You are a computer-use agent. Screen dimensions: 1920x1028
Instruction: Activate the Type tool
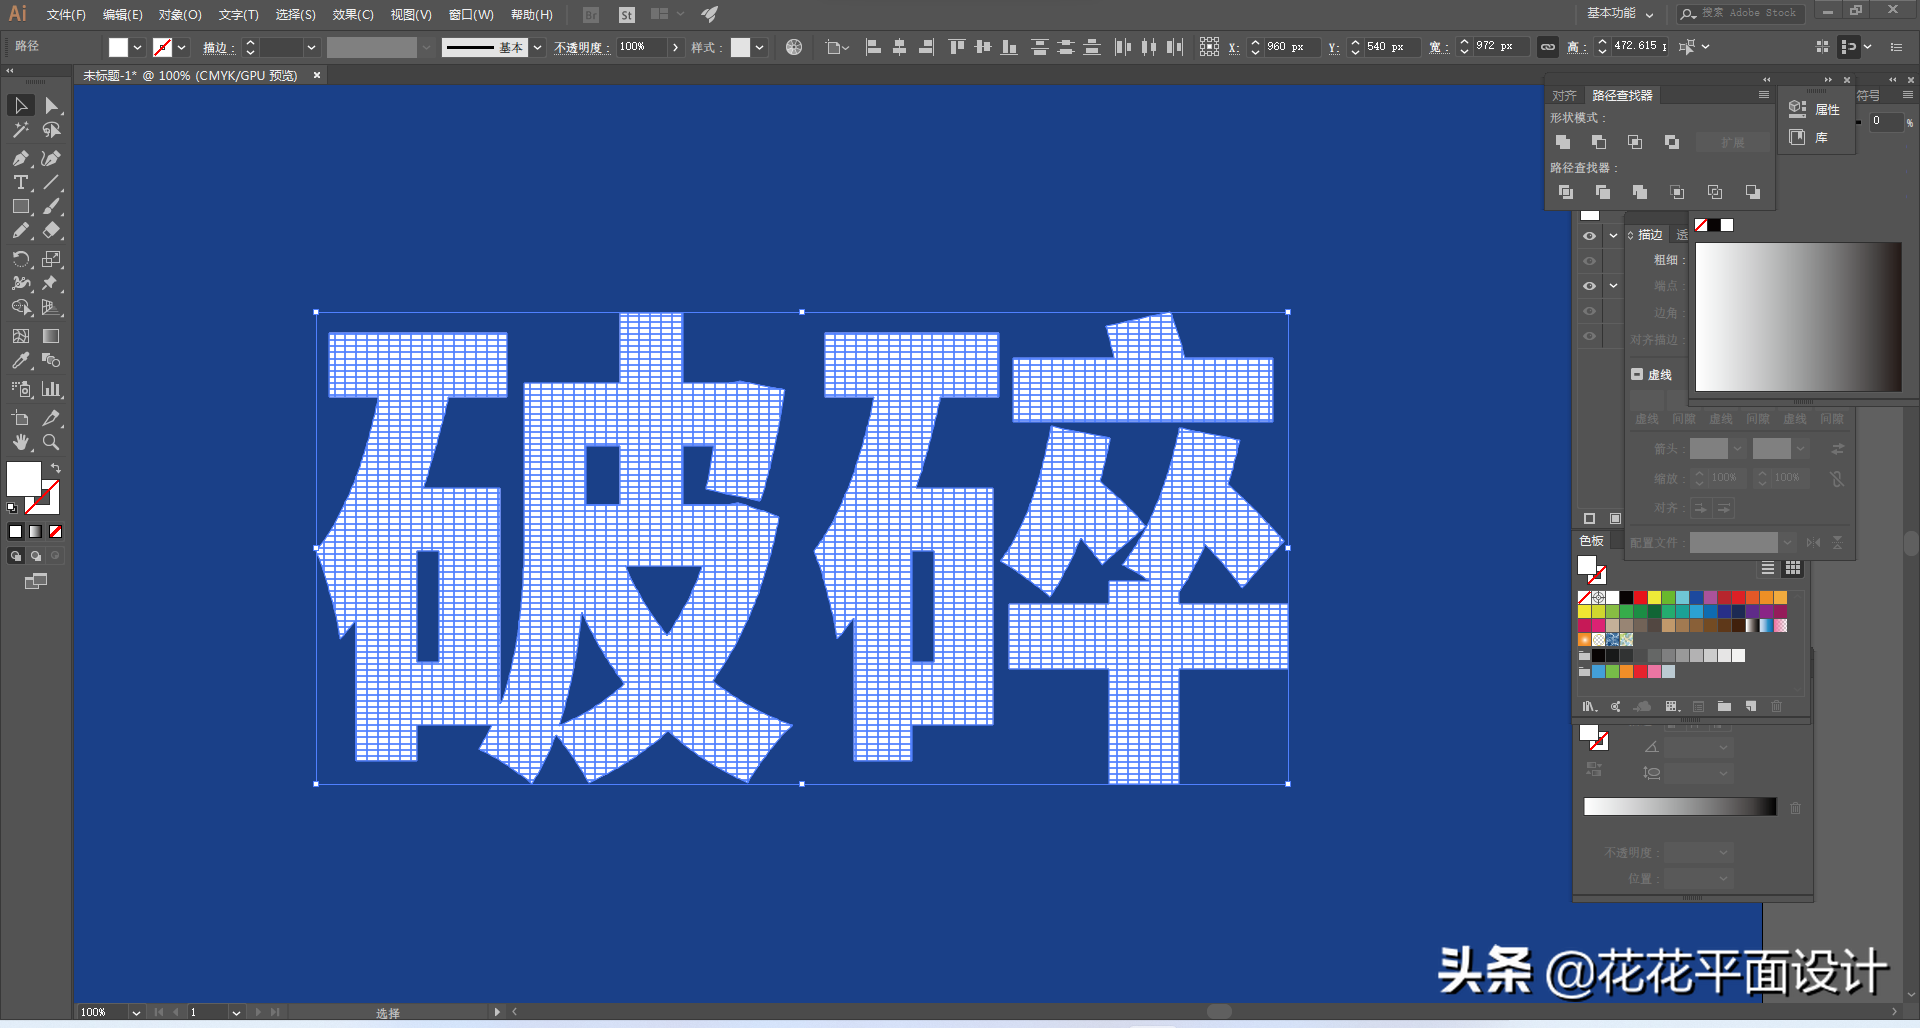pyautogui.click(x=21, y=182)
